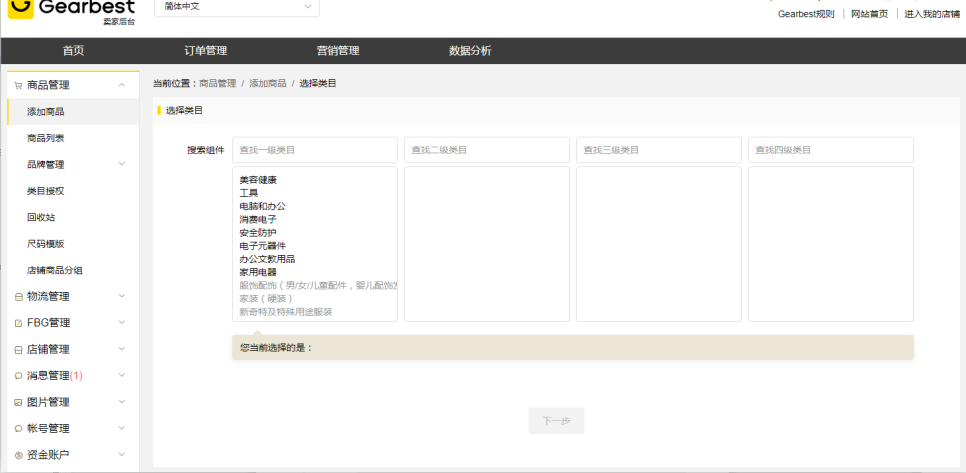This screenshot has width=966, height=473.
Task: Click the Gearbest logo
Action: point(71,11)
